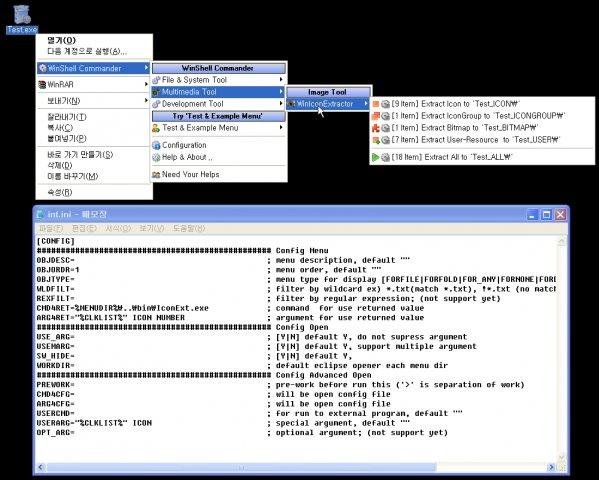Click Notepad's vertical scroll up arrow
The width and height of the screenshot is (599, 480).
[561, 241]
